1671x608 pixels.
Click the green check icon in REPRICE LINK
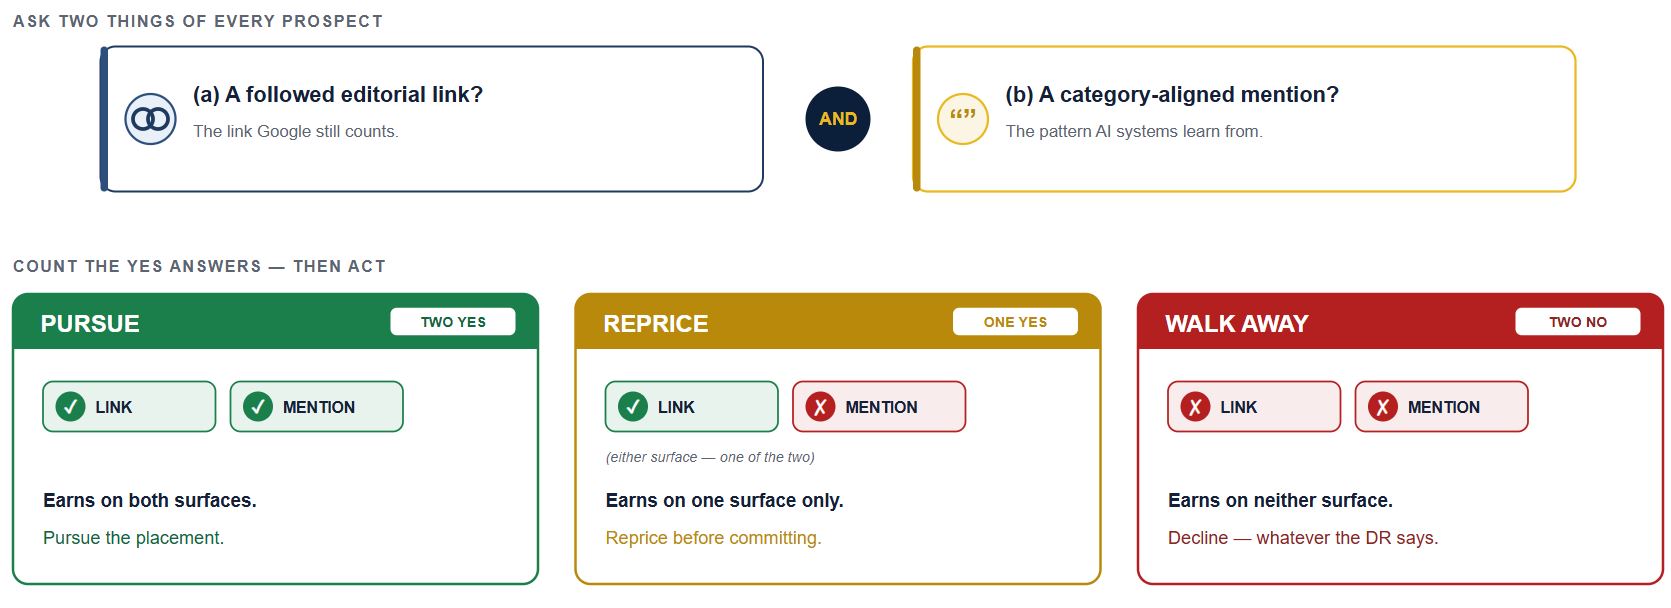(633, 407)
